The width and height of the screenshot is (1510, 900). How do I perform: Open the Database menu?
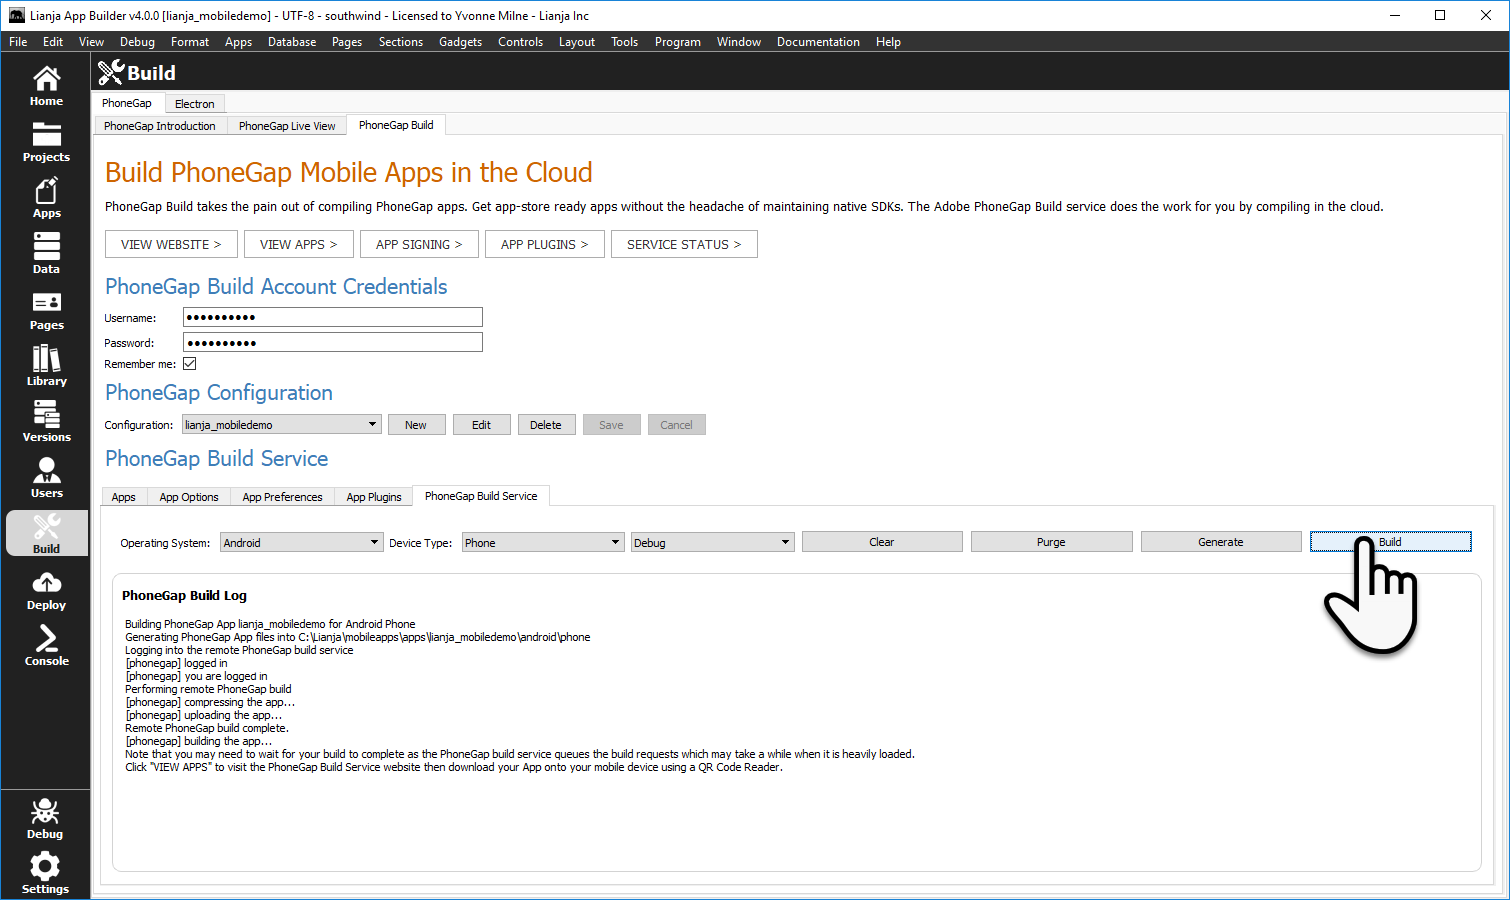(x=292, y=42)
